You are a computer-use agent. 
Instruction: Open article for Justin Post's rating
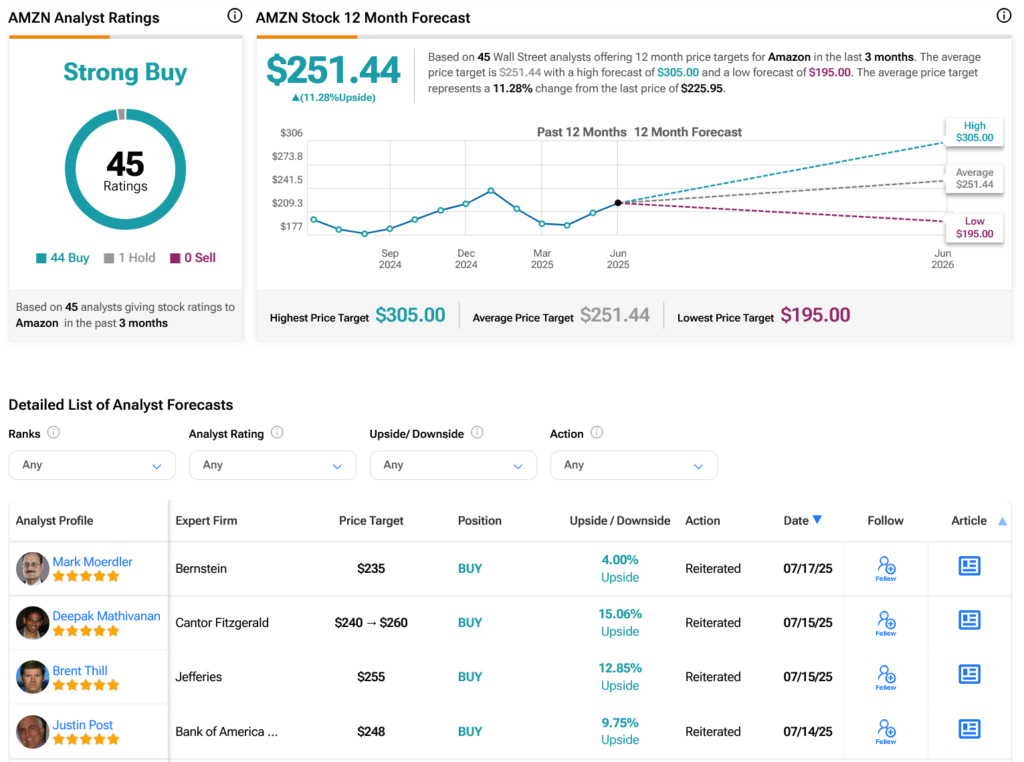click(969, 729)
